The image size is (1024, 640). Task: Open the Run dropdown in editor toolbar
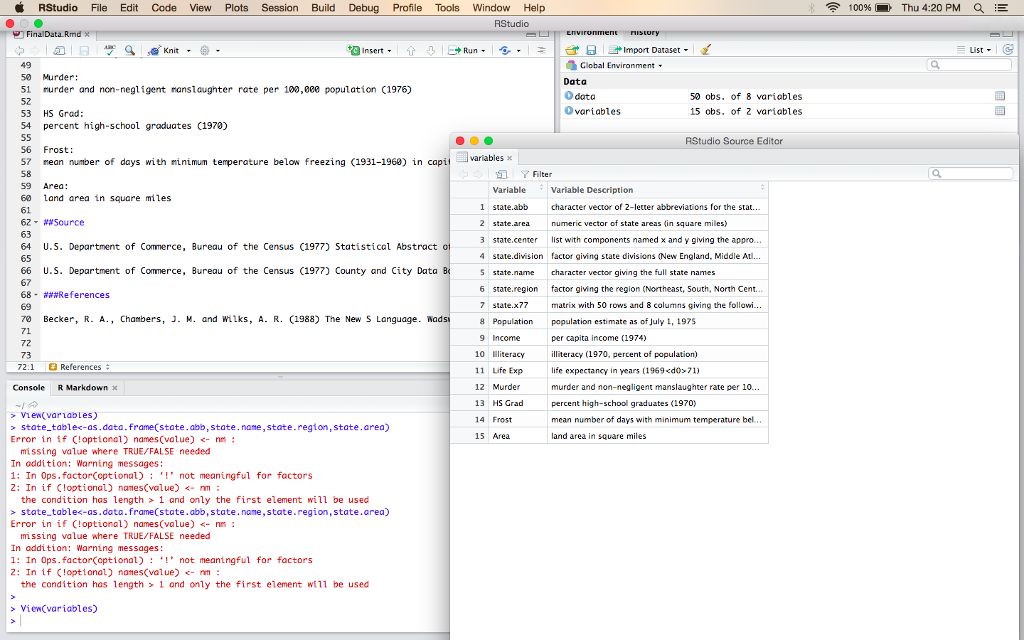click(x=483, y=50)
